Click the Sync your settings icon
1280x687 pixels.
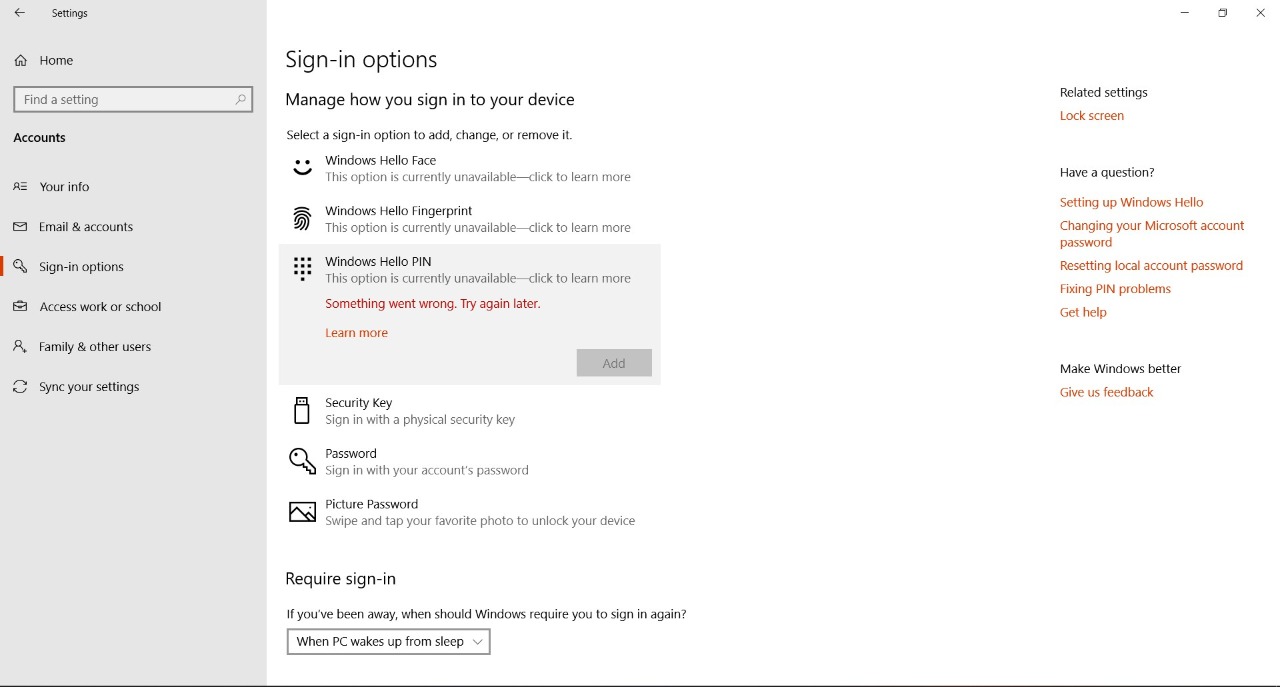tap(20, 387)
